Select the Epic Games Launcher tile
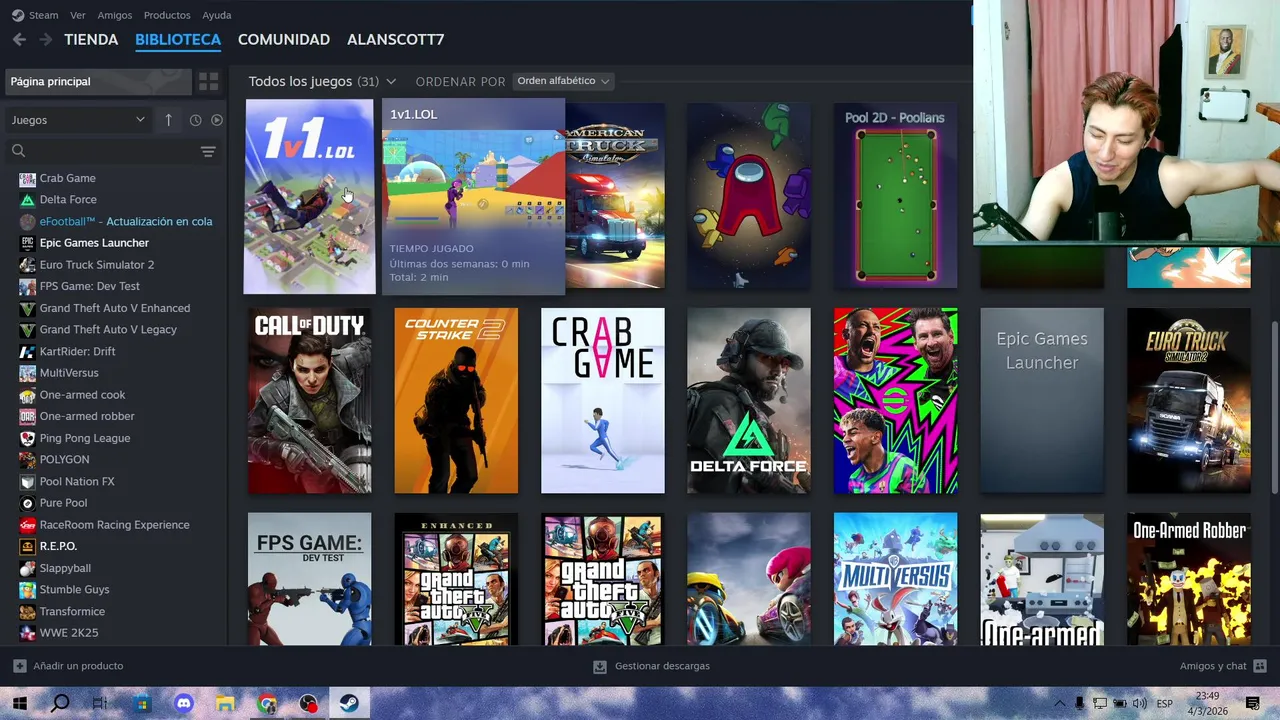This screenshot has width=1280, height=720. pyautogui.click(x=1042, y=401)
